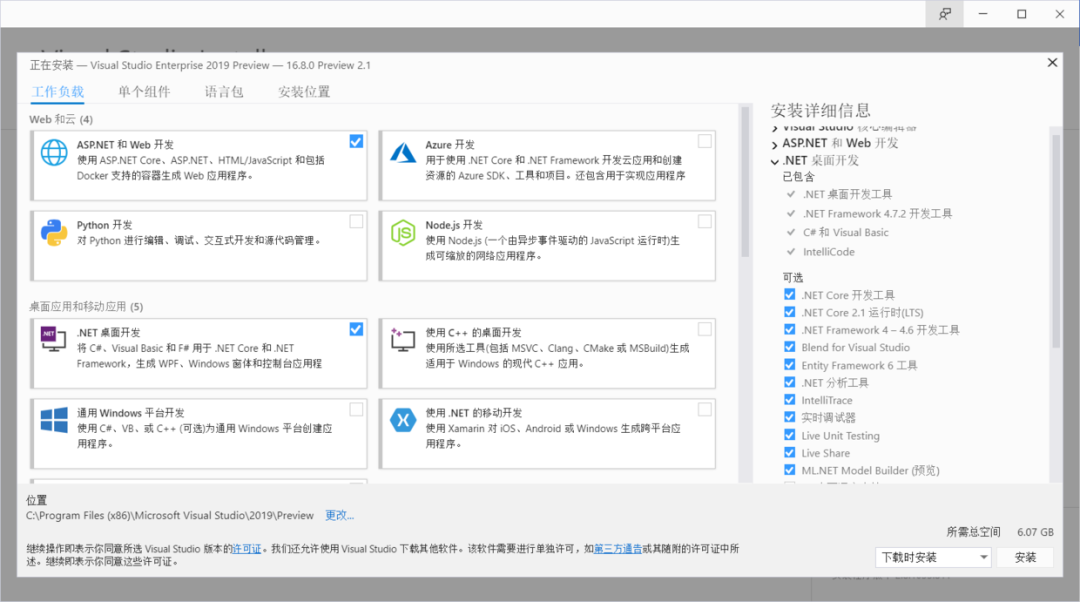Screen dimensions: 1080x602
Task: Check the Azure 开发 workload checkbox
Action: 705,141
